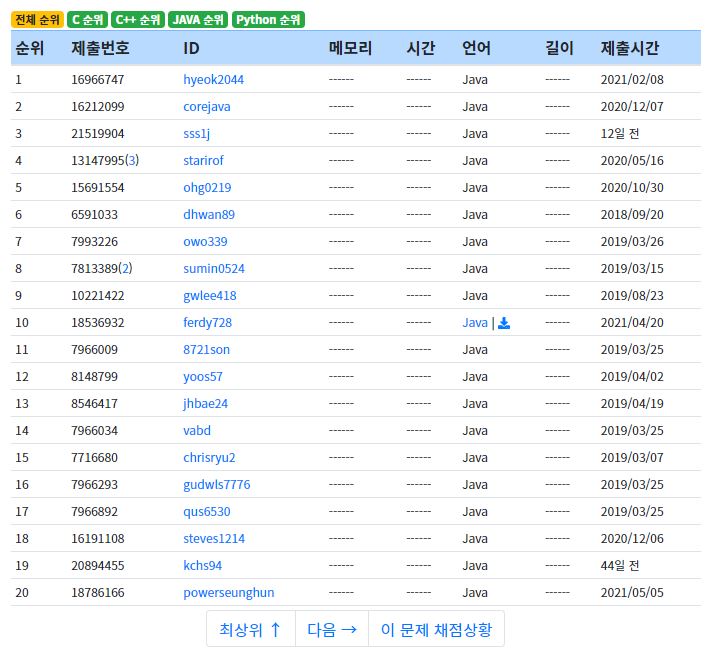The width and height of the screenshot is (707, 664).
Task: Click the 제출시간 column header
Action: tap(629, 48)
